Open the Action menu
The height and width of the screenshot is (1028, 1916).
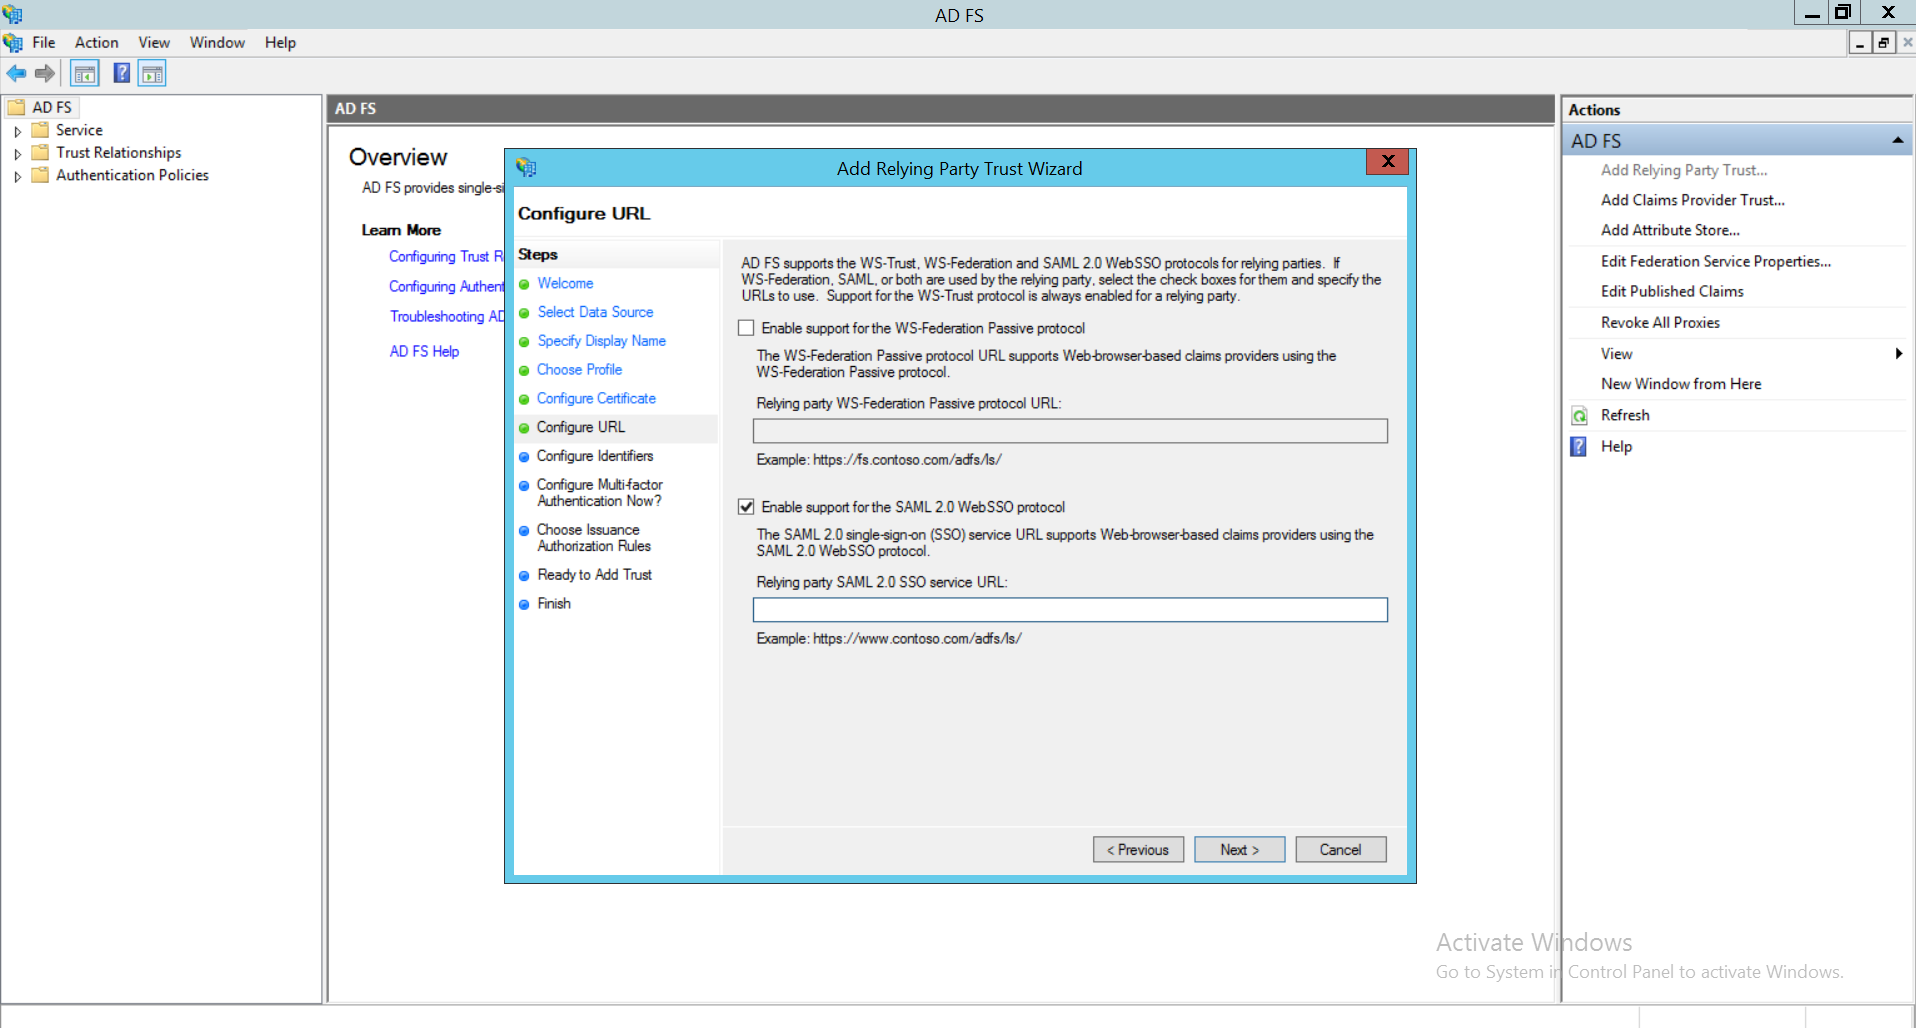click(96, 42)
